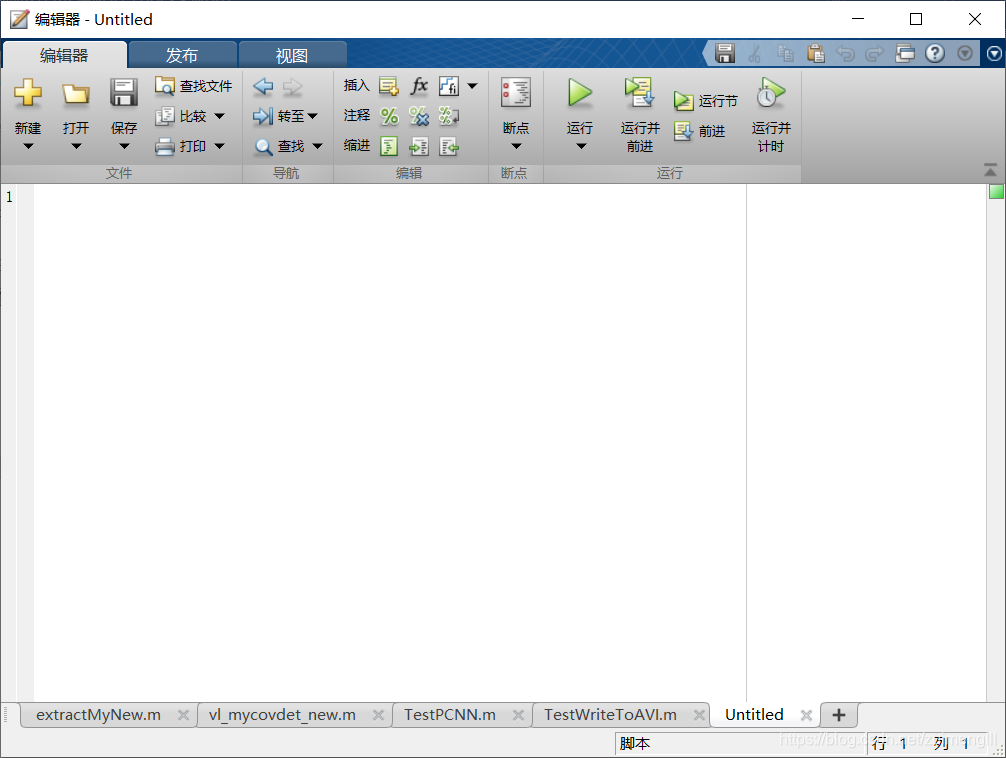Expand the fixed-point icon dropdown arrow
1006x758 pixels.
click(x=473, y=86)
